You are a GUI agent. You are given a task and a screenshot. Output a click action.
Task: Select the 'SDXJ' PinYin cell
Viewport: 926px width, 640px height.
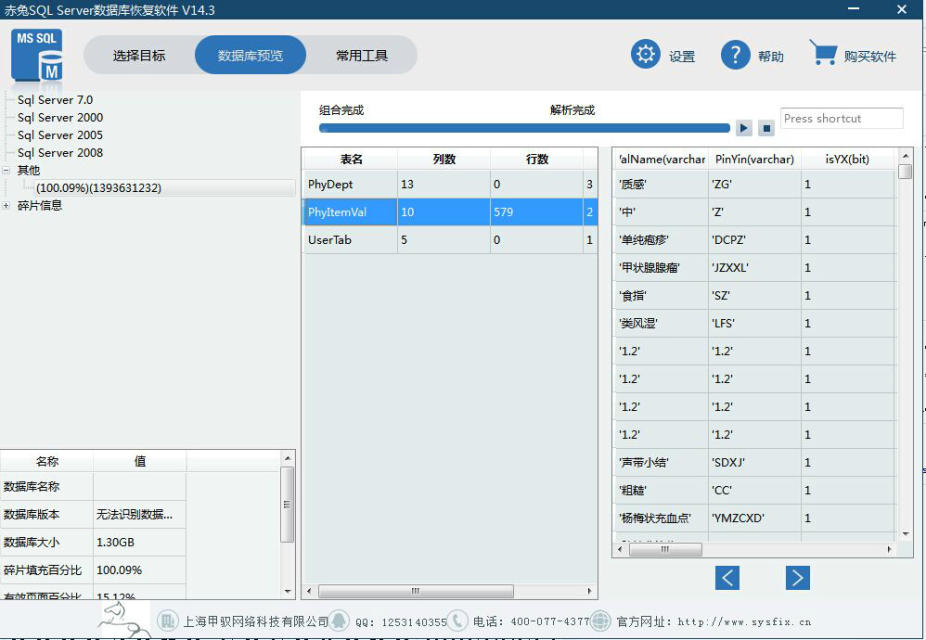click(755, 462)
